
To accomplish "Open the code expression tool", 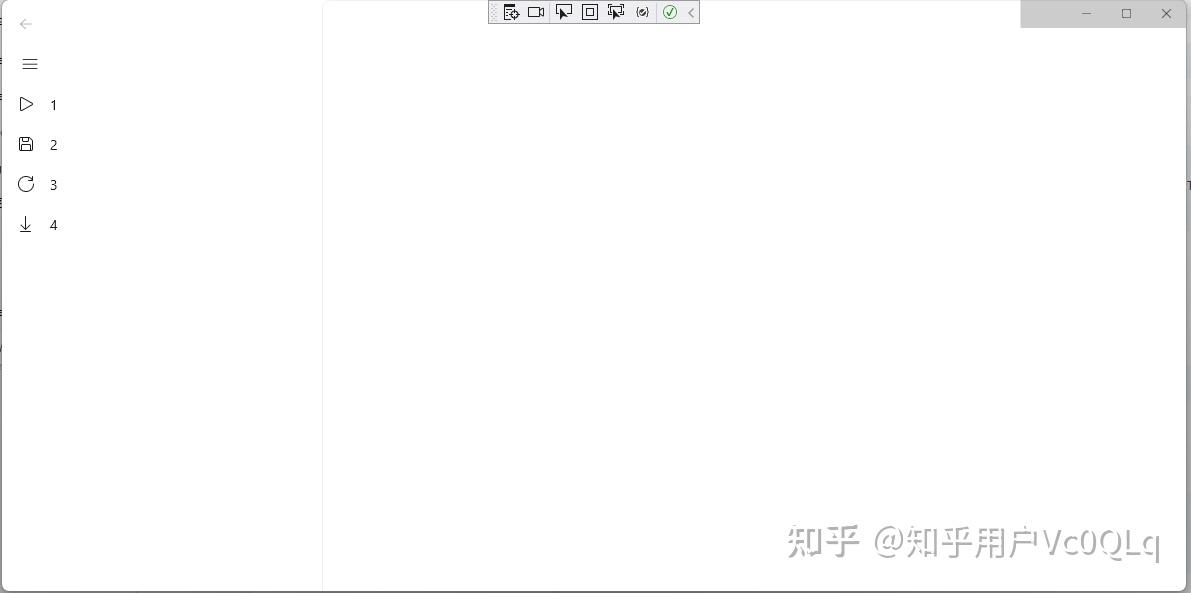I will [642, 12].
